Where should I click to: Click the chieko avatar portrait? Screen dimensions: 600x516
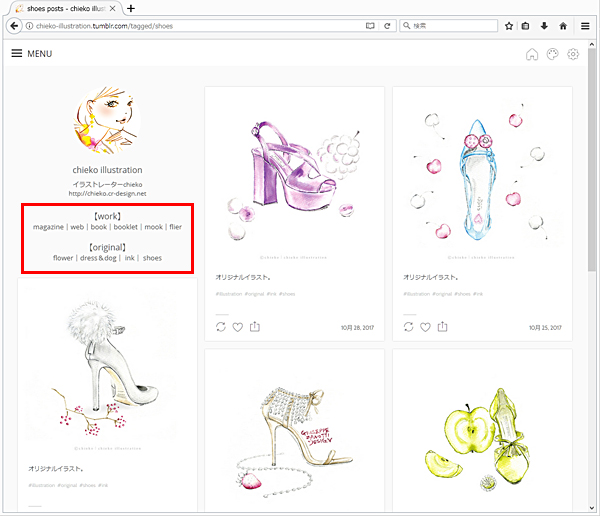pos(107,120)
